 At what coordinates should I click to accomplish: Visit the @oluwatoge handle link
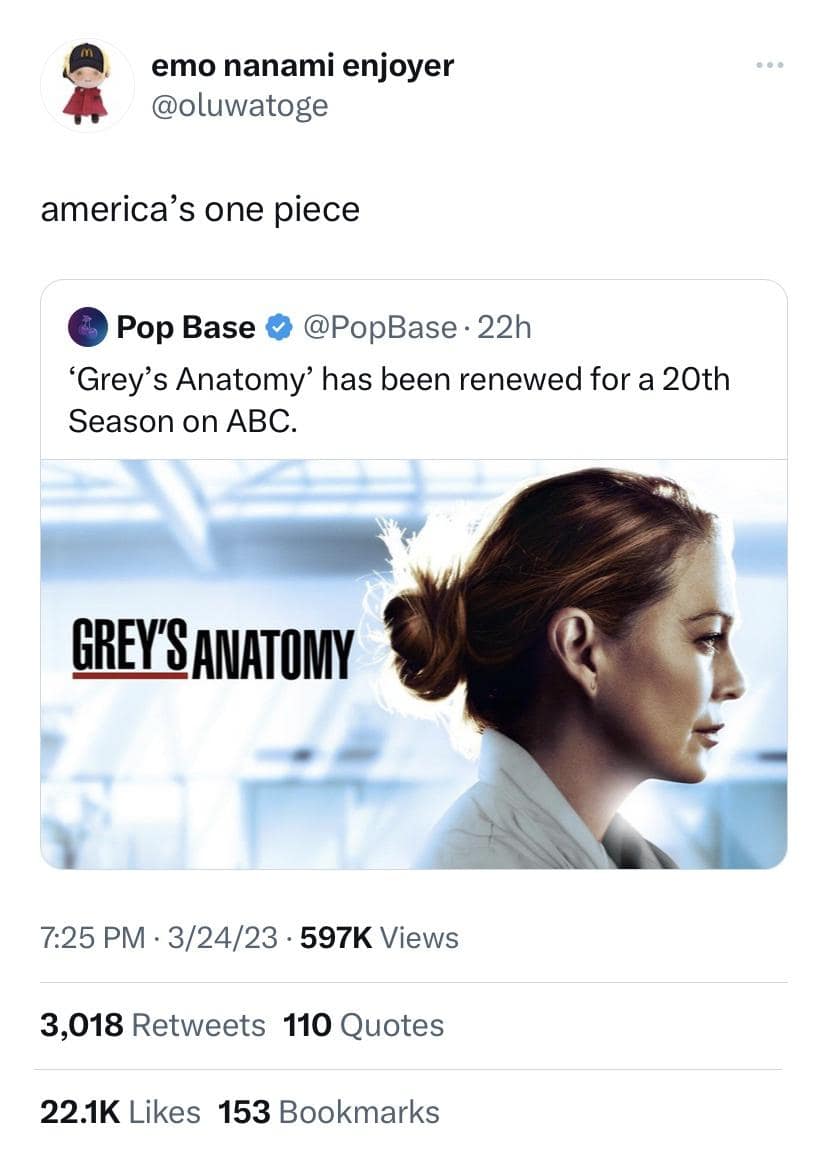pos(239,104)
